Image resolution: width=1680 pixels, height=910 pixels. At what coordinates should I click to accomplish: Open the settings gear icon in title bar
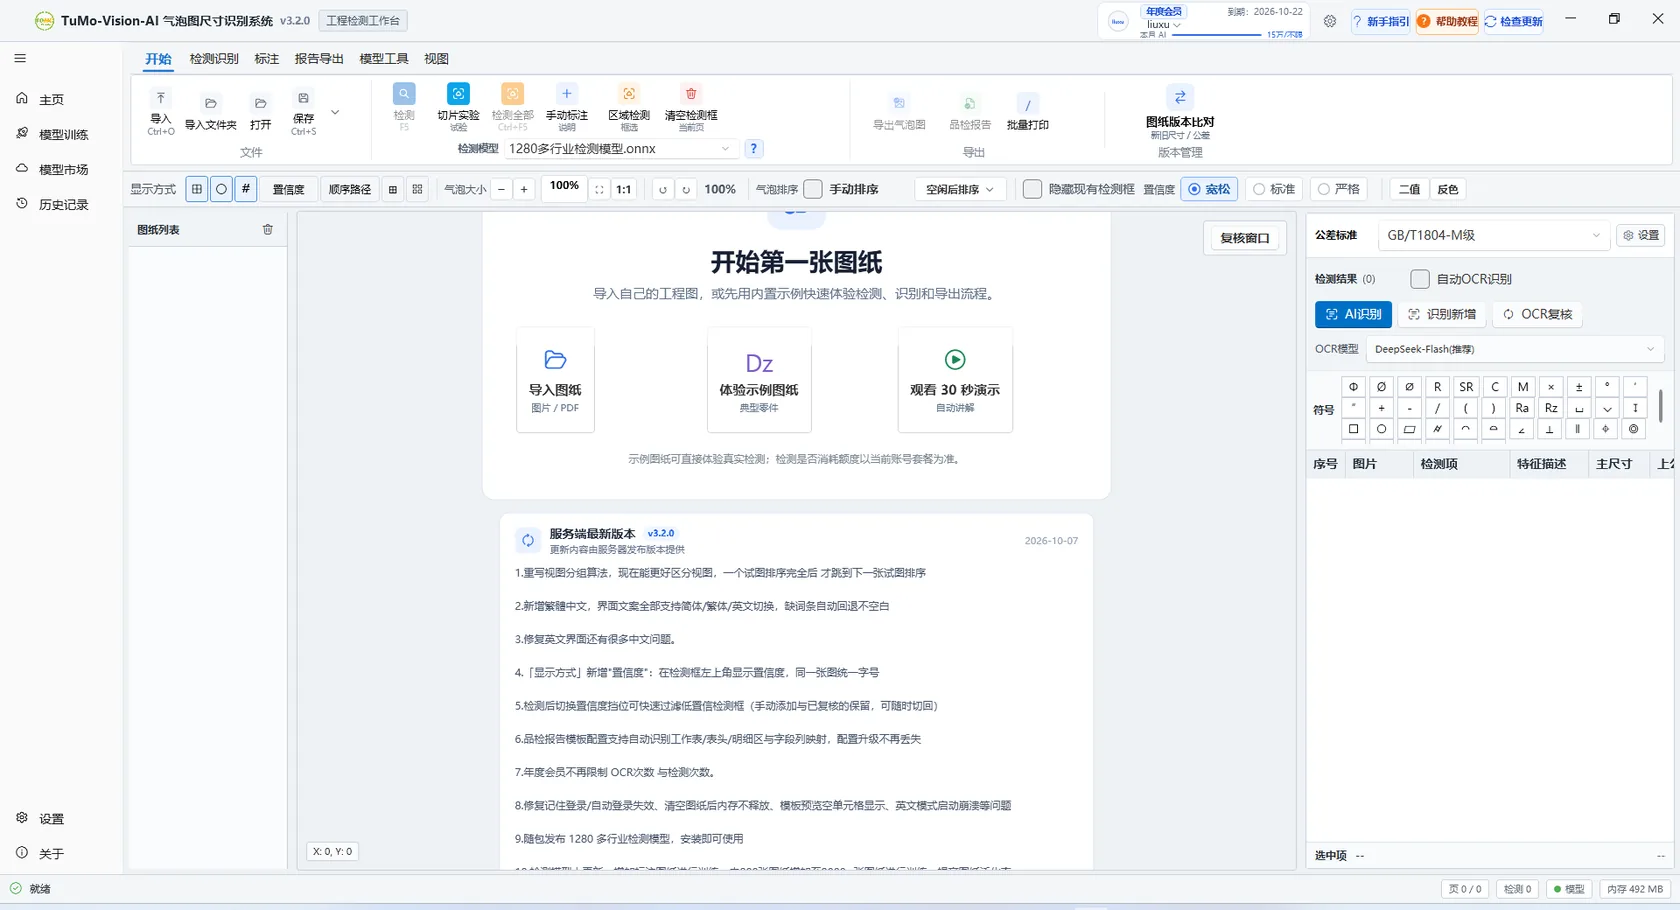click(1330, 21)
